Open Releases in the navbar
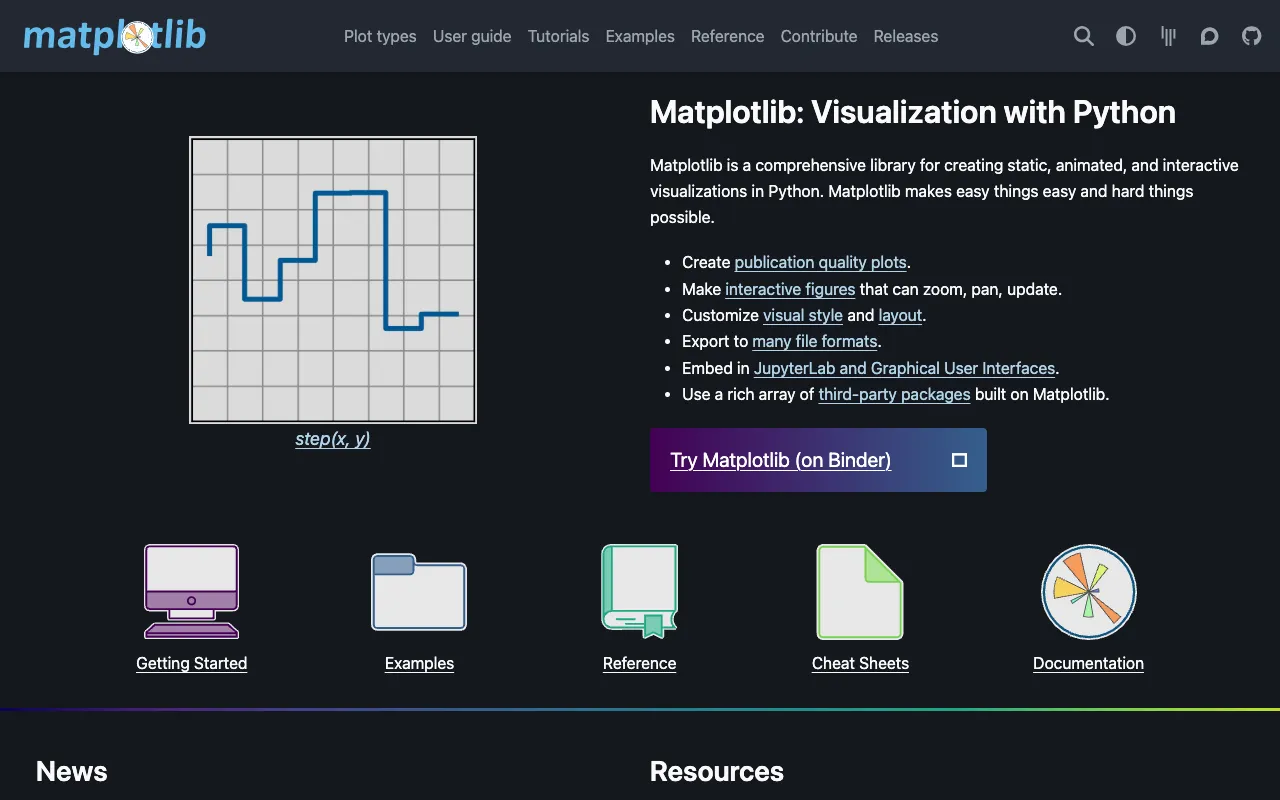The width and height of the screenshot is (1280, 800). pyautogui.click(x=906, y=36)
